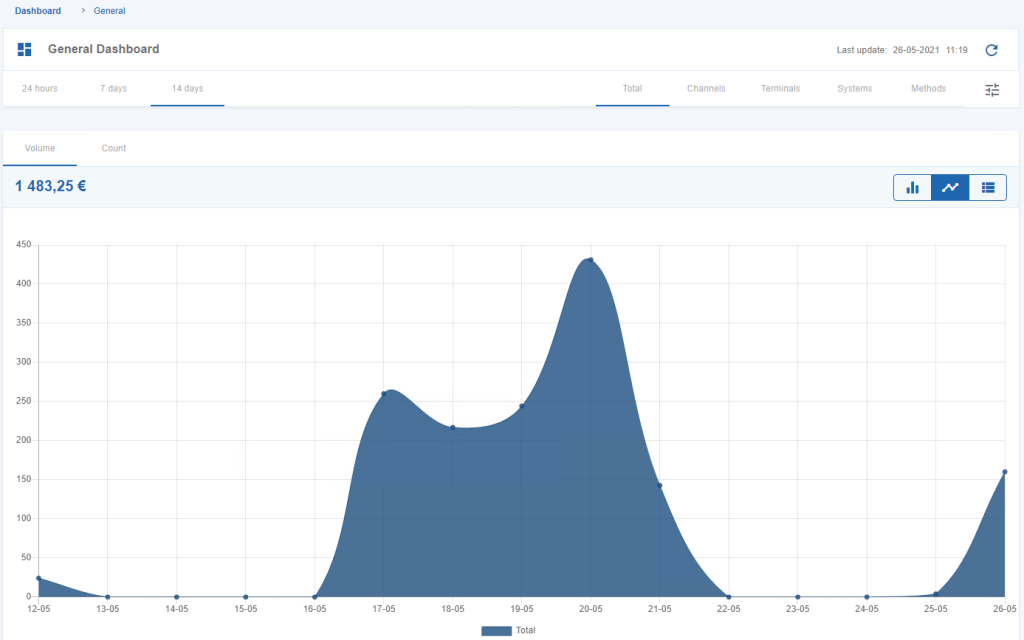Image resolution: width=1024 pixels, height=640 pixels.
Task: Select the 24 hours time range
Action: click(40, 88)
